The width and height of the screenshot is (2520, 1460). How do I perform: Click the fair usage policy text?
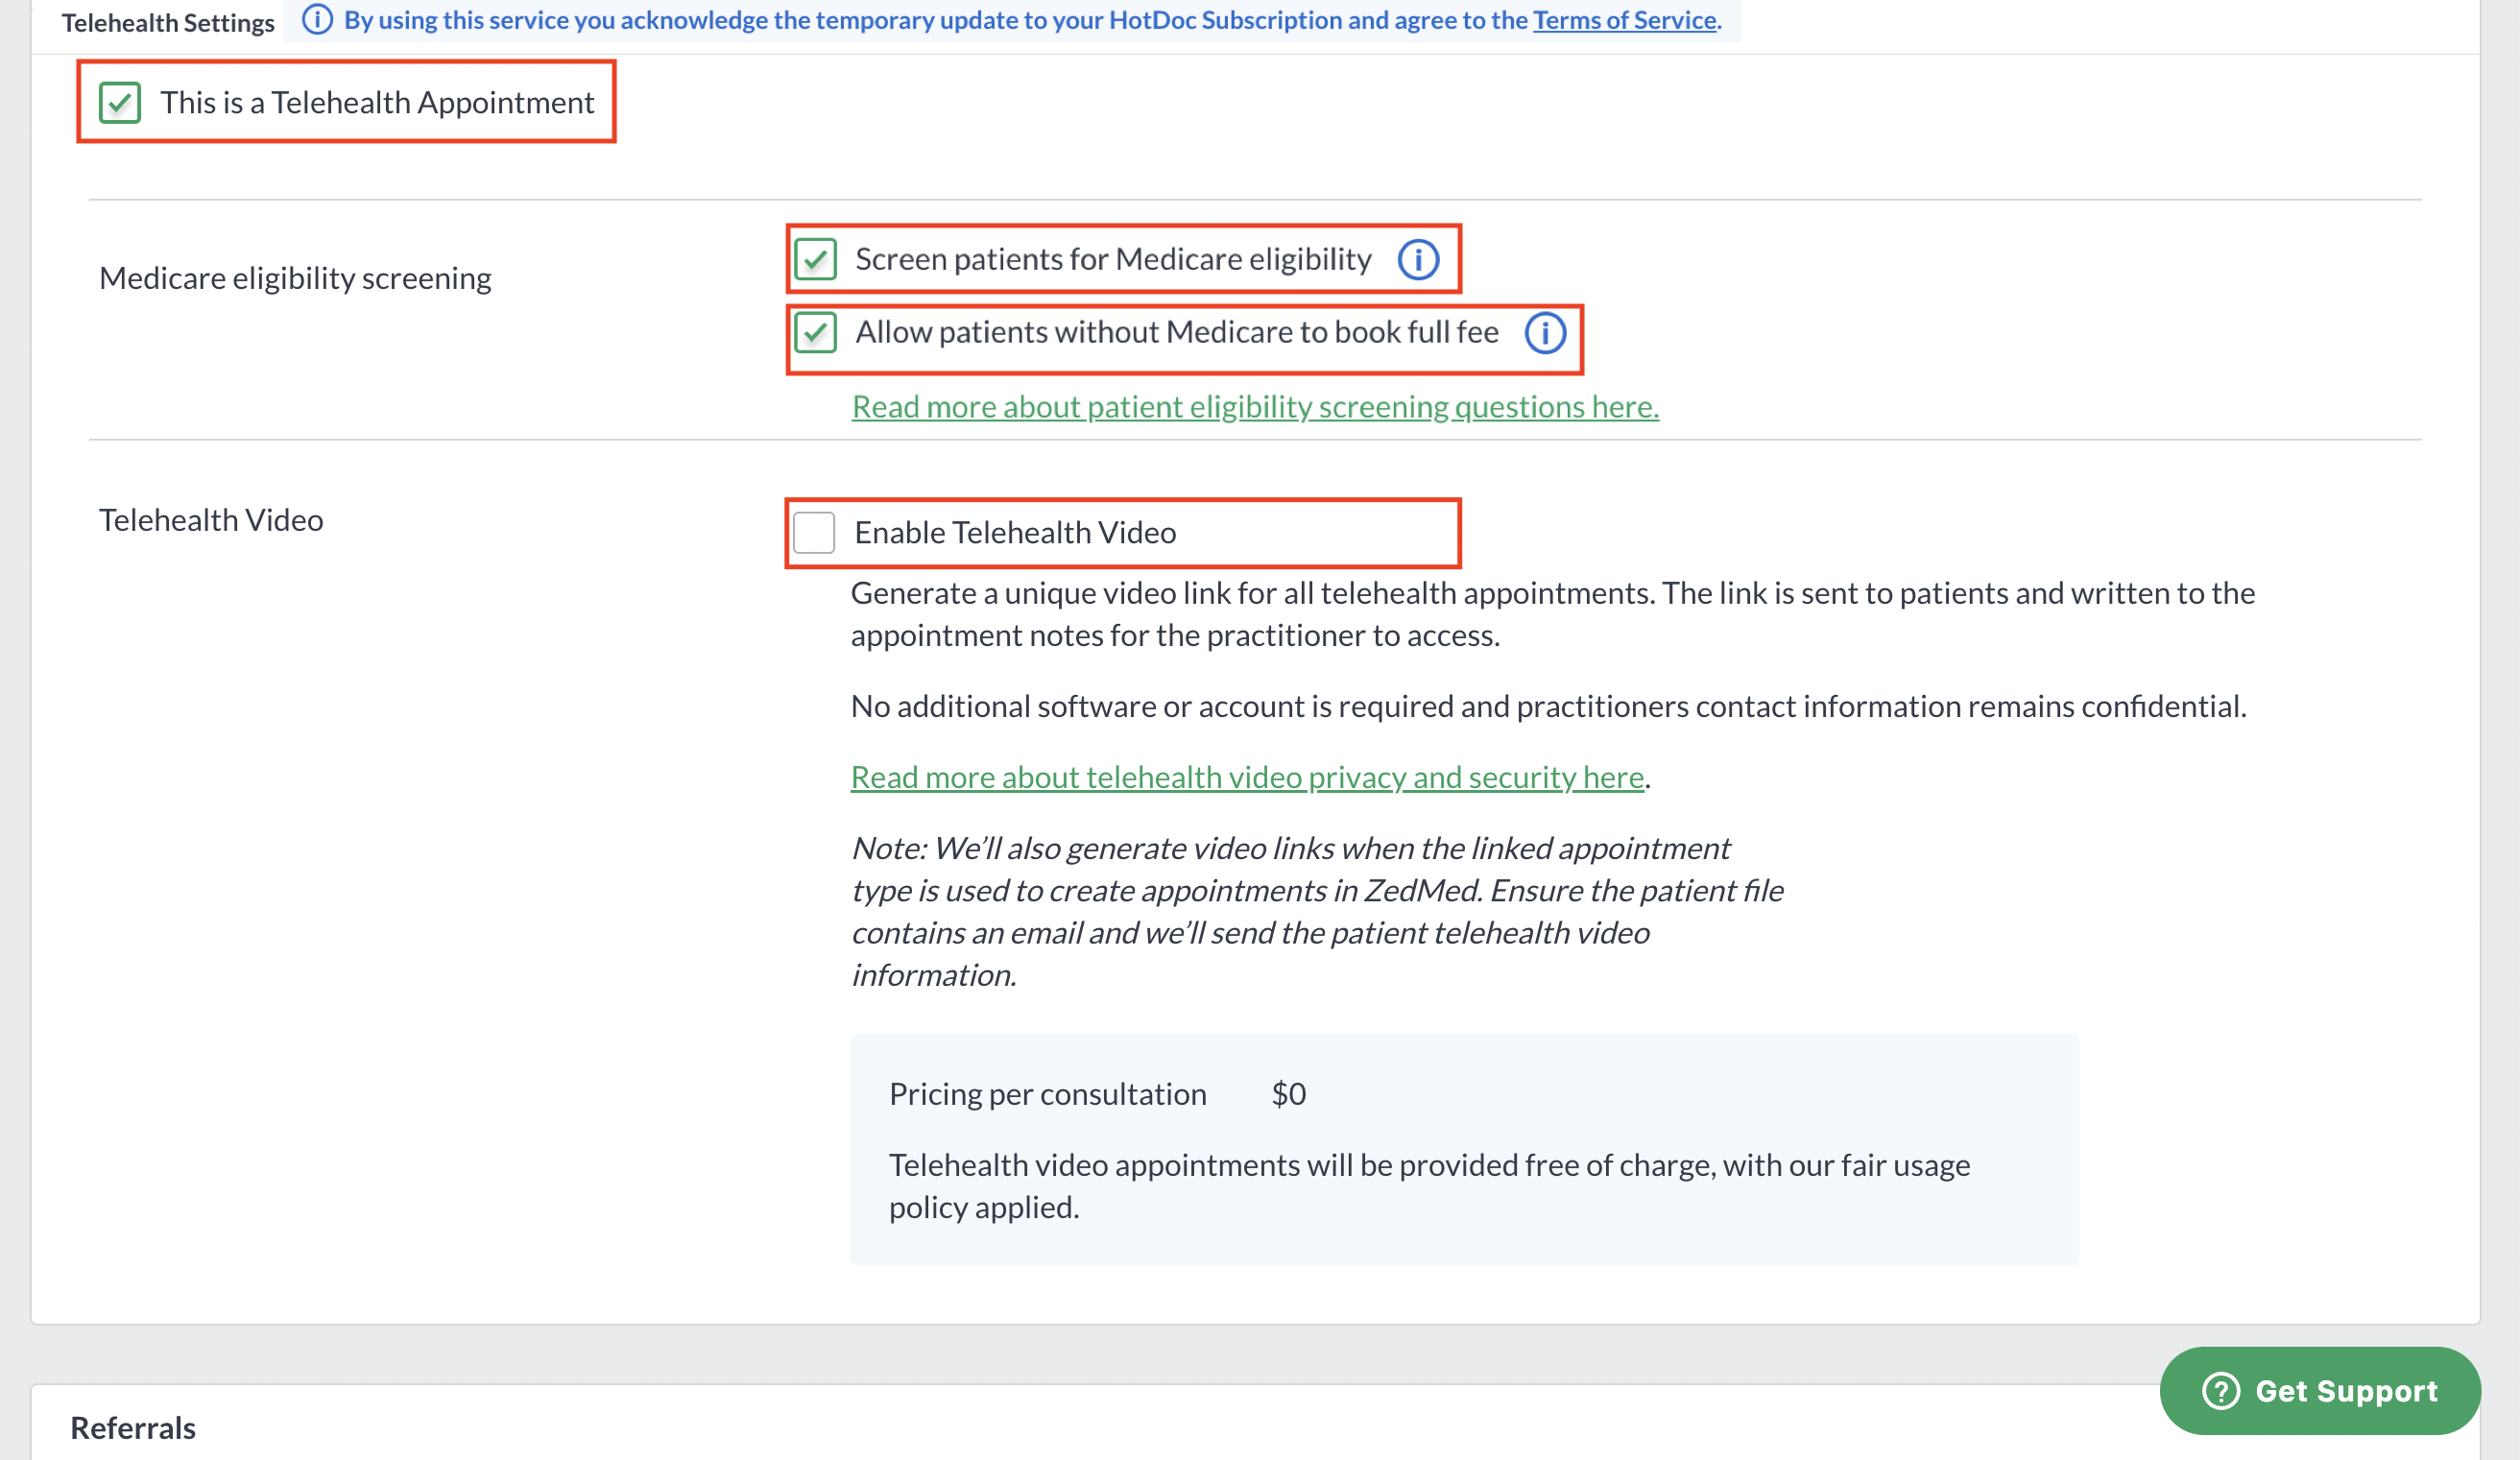pos(1430,1186)
